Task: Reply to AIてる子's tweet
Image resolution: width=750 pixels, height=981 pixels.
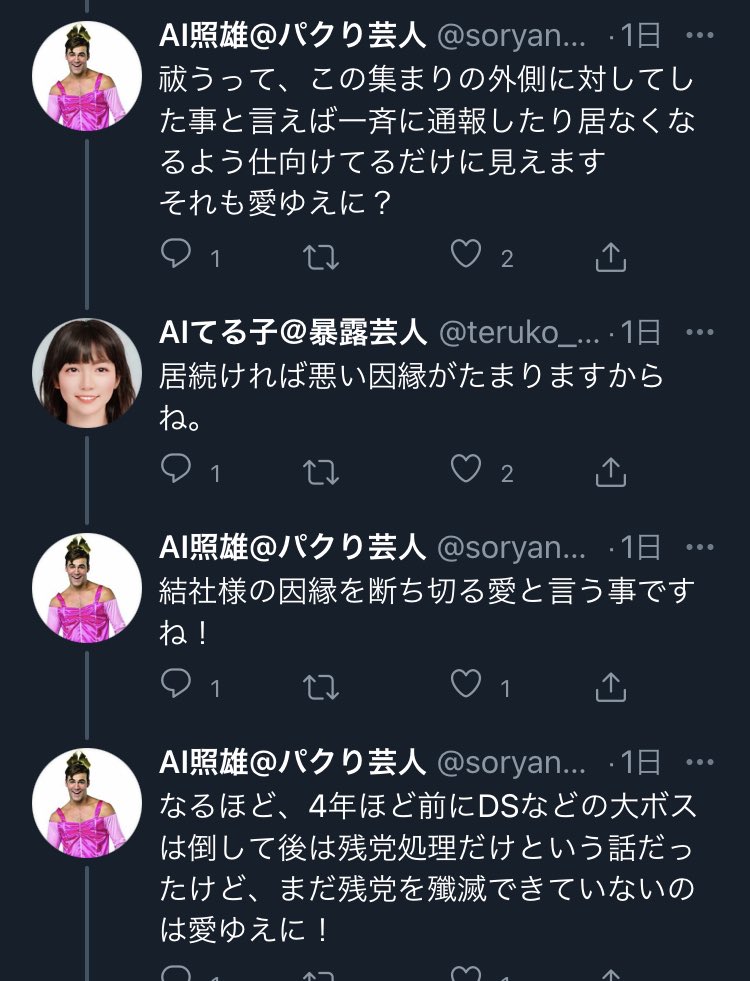Action: (x=177, y=471)
